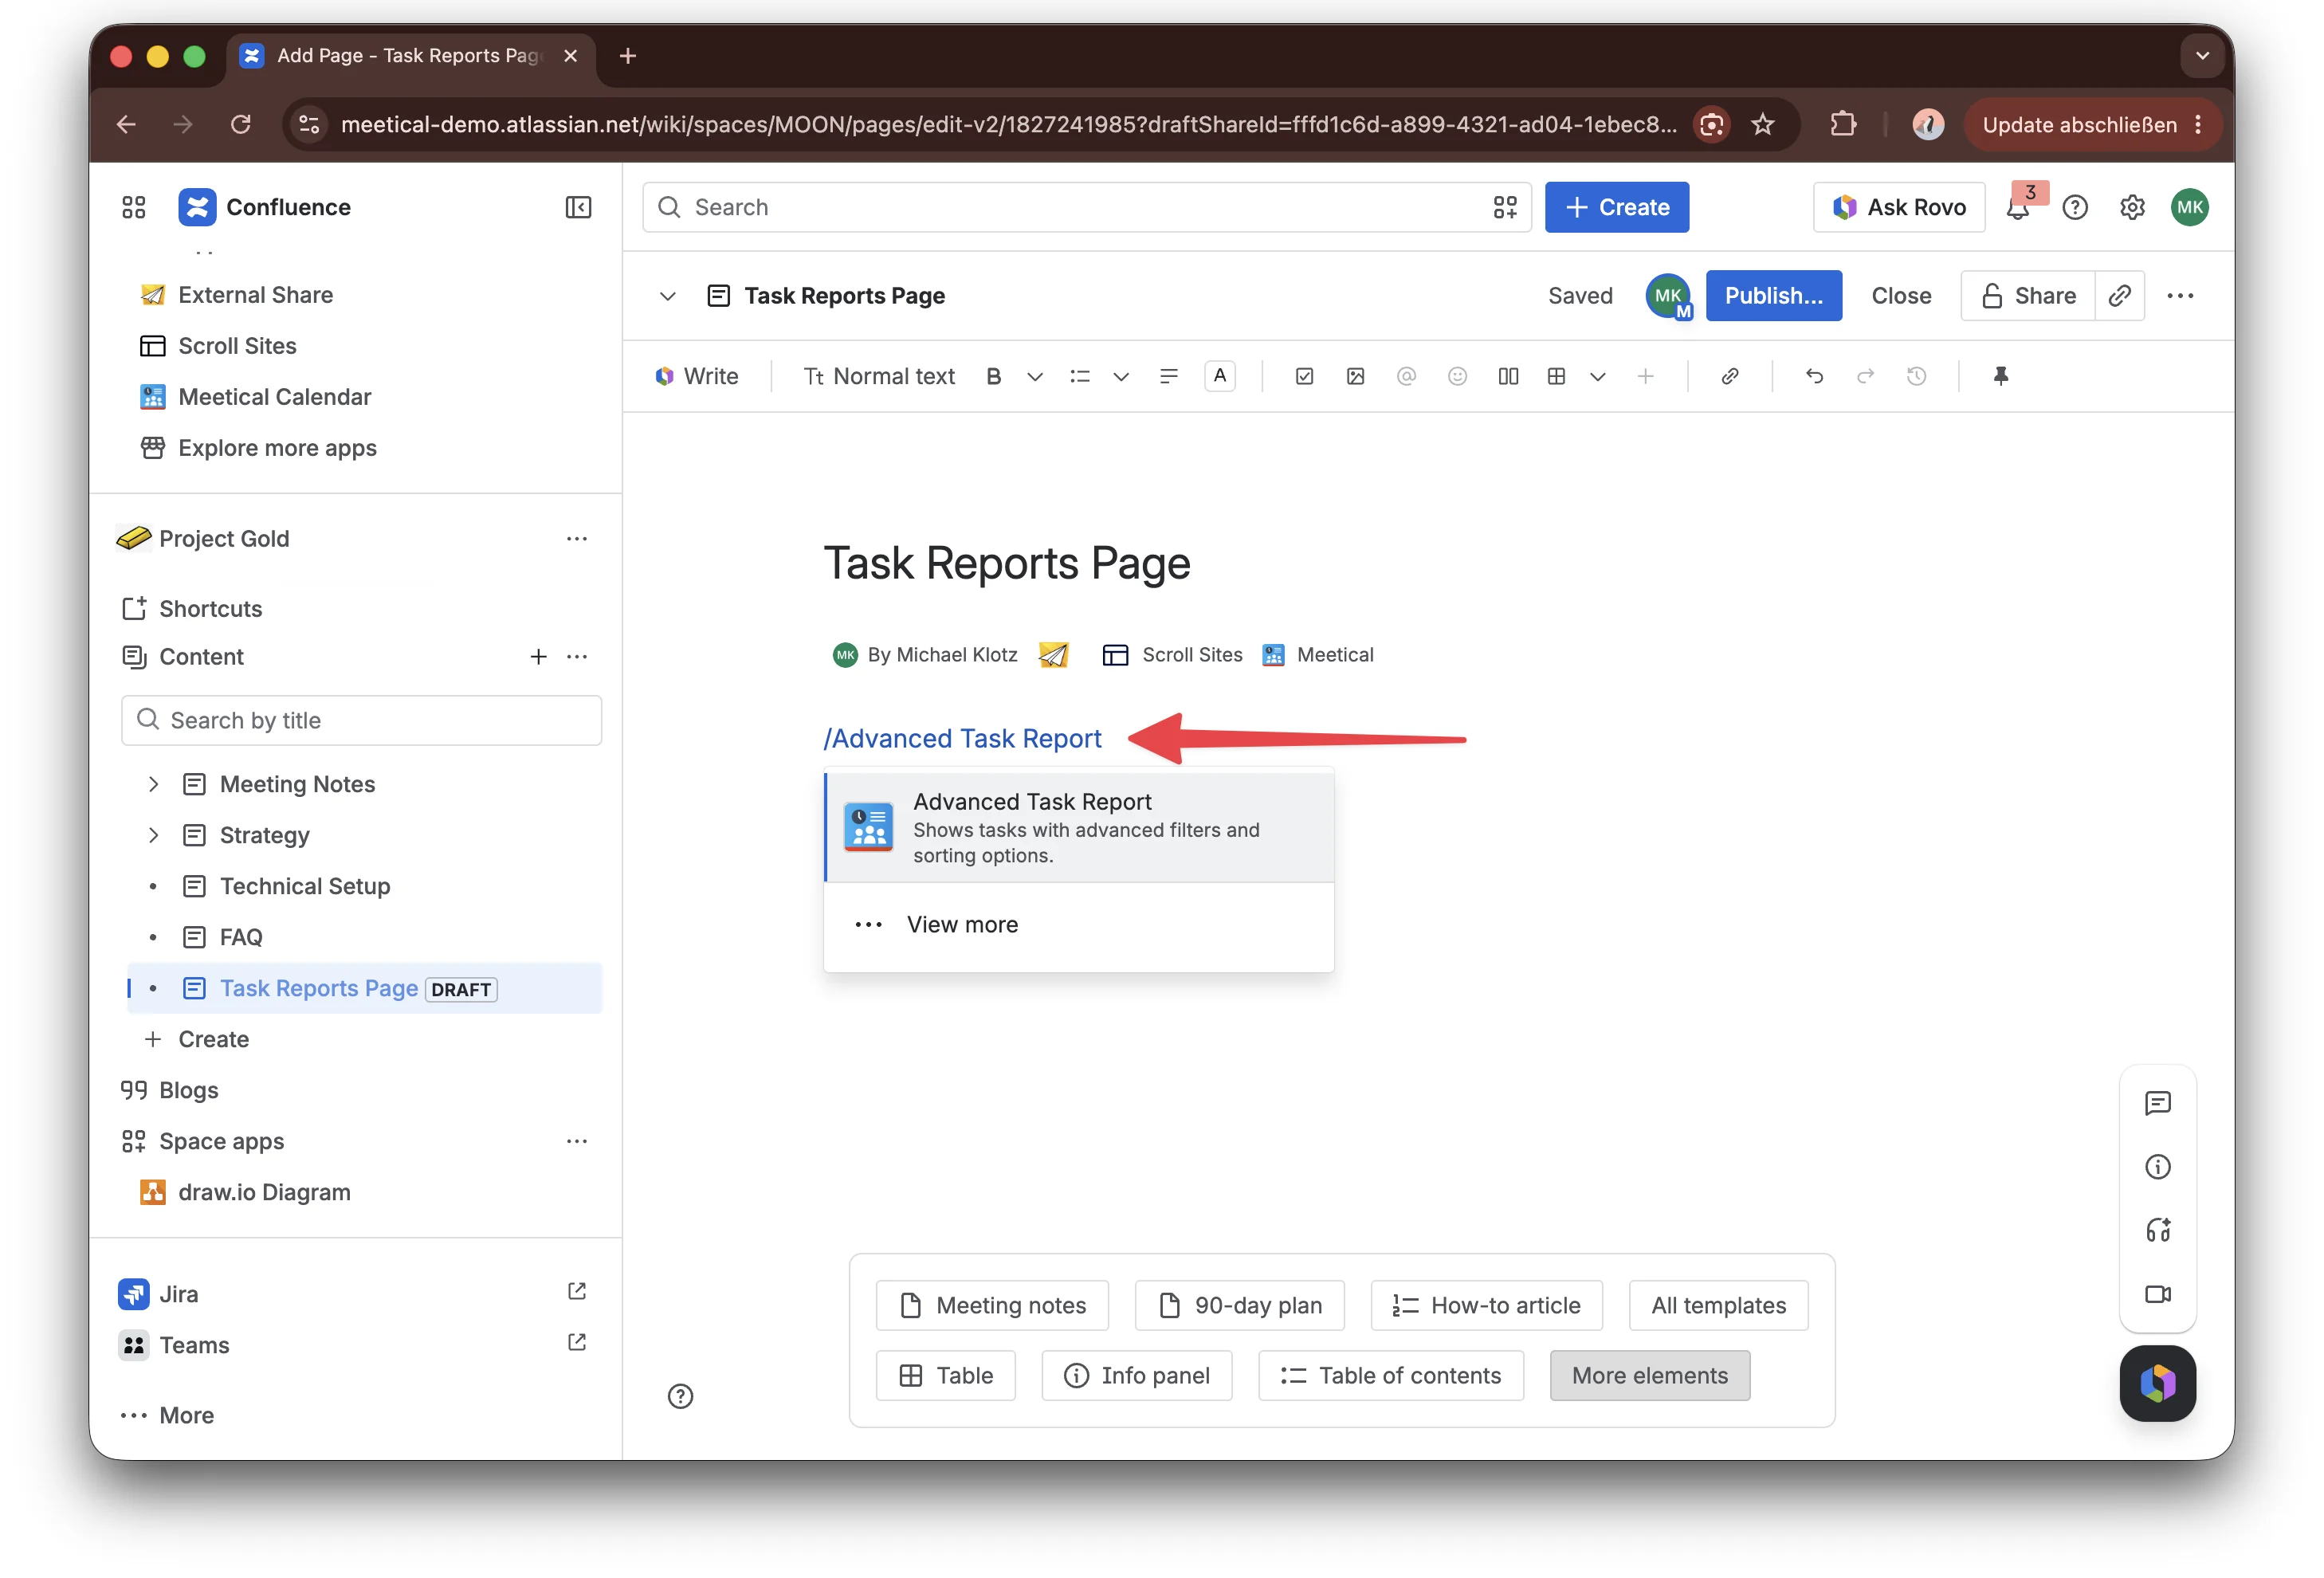
Task: Insert a column layout
Action: 1508,376
